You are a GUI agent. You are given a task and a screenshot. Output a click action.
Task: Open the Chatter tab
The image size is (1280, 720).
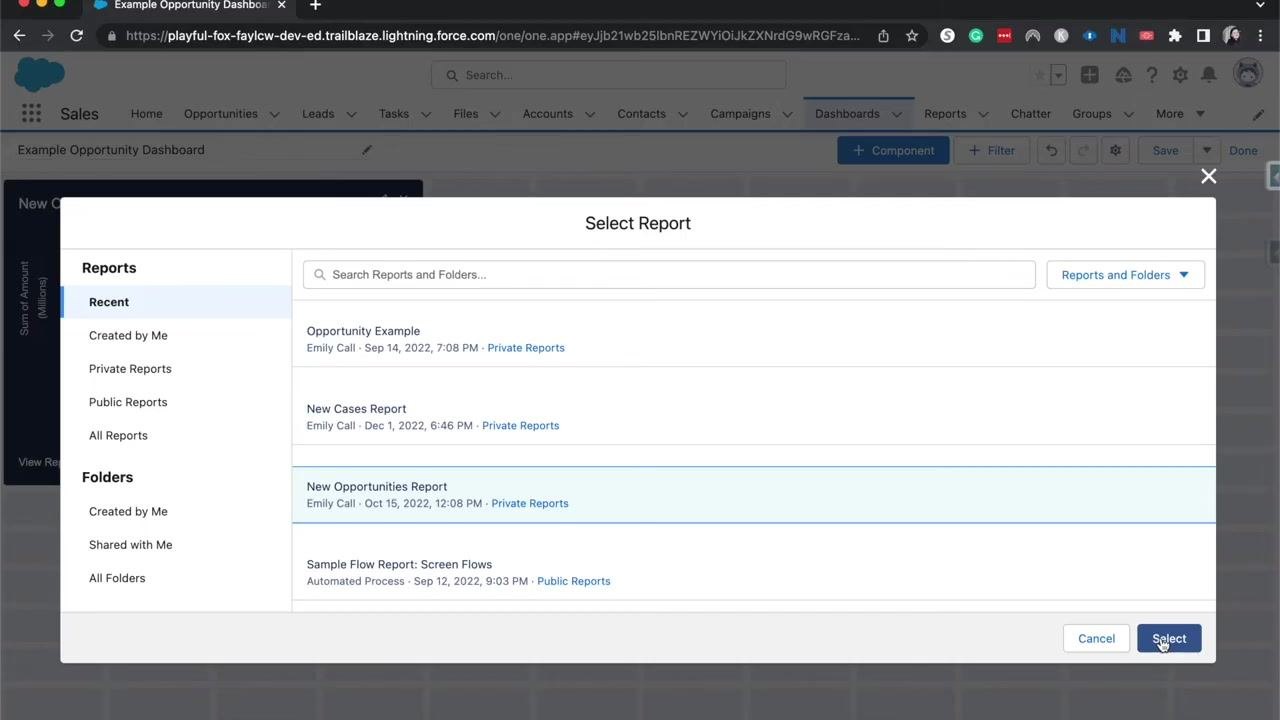tap(1030, 114)
